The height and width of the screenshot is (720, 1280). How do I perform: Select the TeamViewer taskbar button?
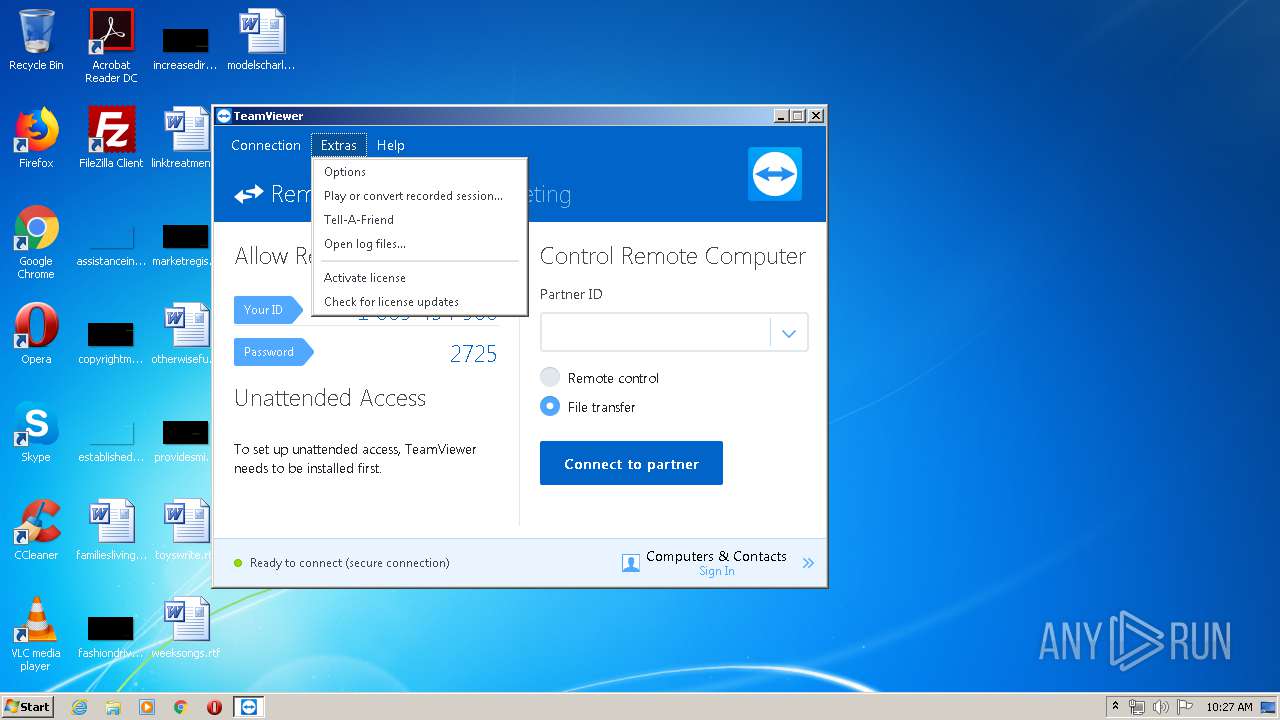pos(249,707)
